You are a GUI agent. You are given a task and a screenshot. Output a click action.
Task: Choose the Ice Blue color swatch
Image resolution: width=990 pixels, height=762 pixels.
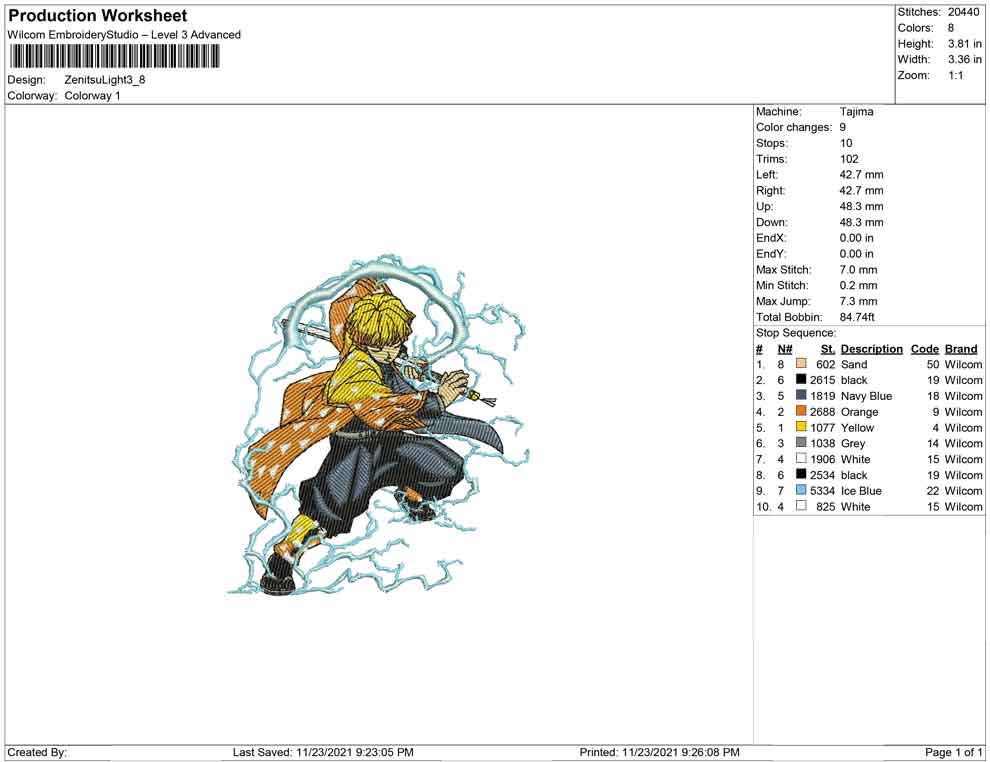click(x=801, y=491)
